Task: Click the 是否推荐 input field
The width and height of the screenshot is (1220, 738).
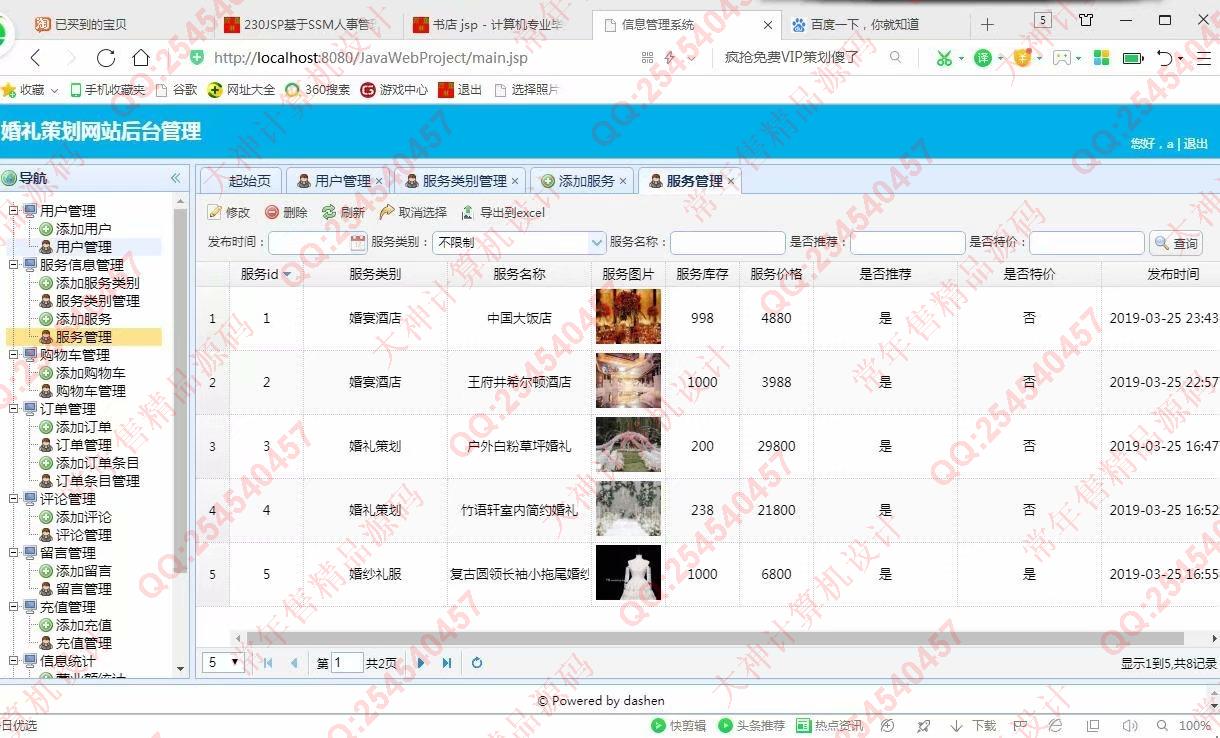Action: (x=907, y=243)
